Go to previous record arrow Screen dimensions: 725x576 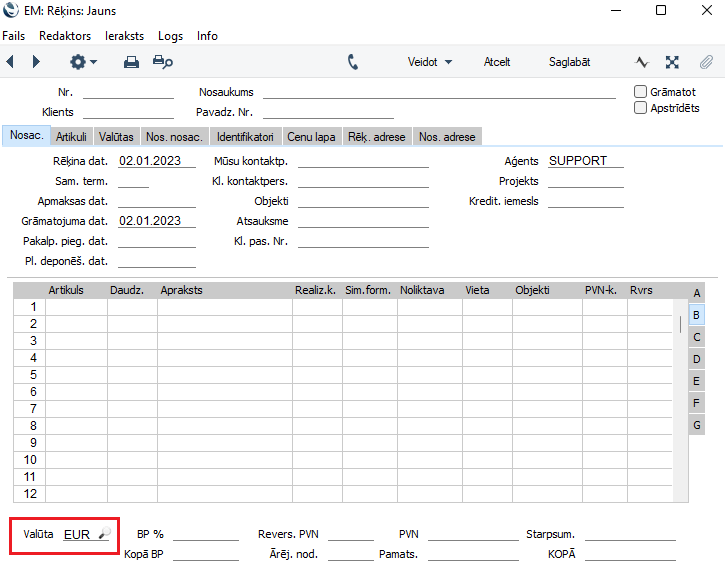pos(11,62)
